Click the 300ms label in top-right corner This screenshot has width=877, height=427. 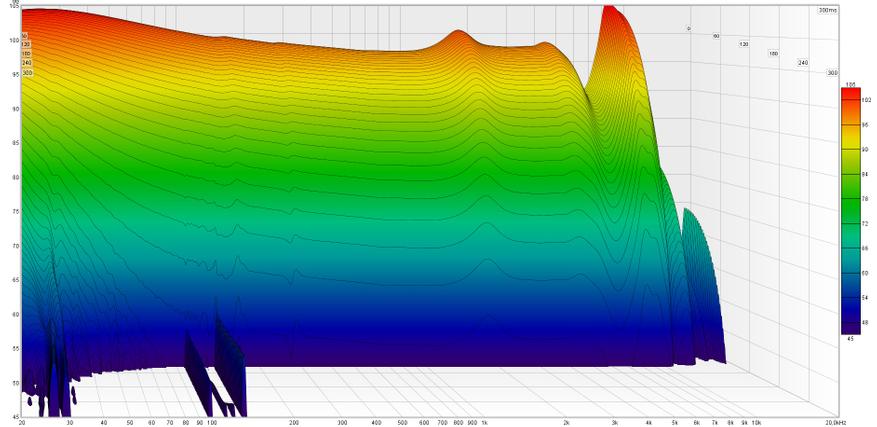827,10
